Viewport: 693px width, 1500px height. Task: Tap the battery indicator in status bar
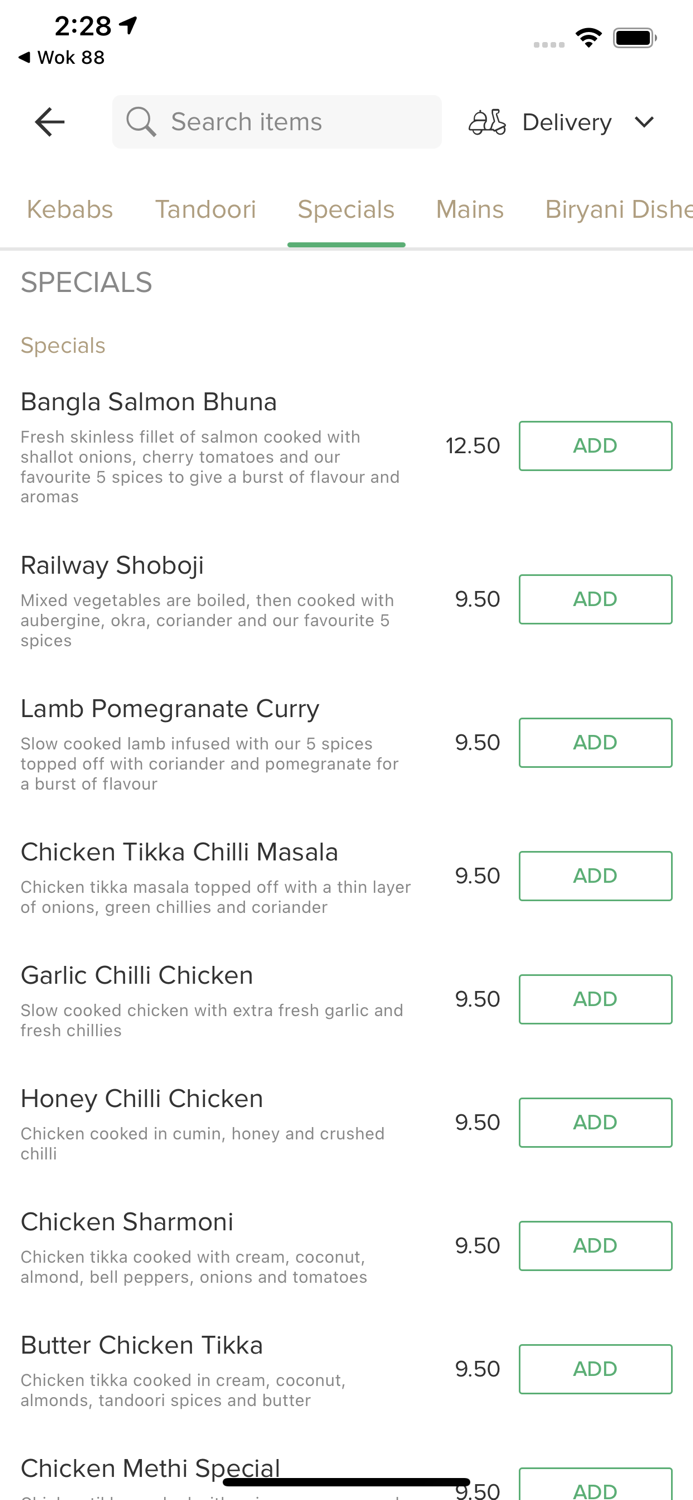634,37
